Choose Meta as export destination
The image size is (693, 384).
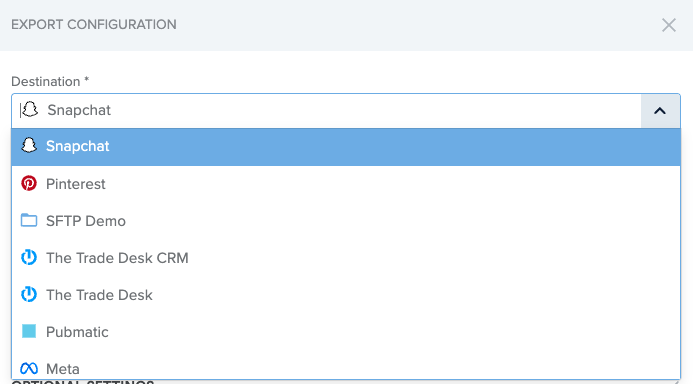pos(346,366)
